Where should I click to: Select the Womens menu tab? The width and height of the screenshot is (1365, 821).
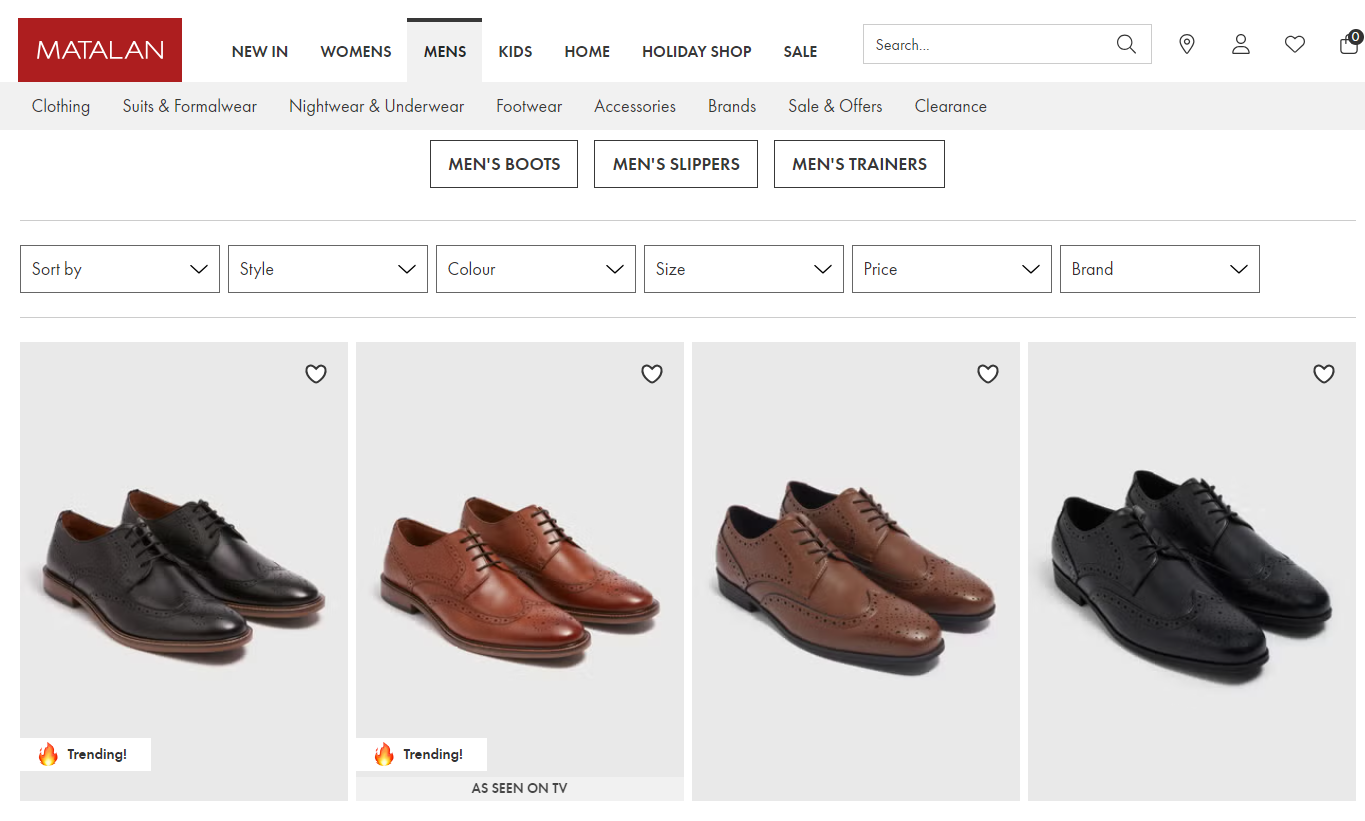[x=356, y=52]
